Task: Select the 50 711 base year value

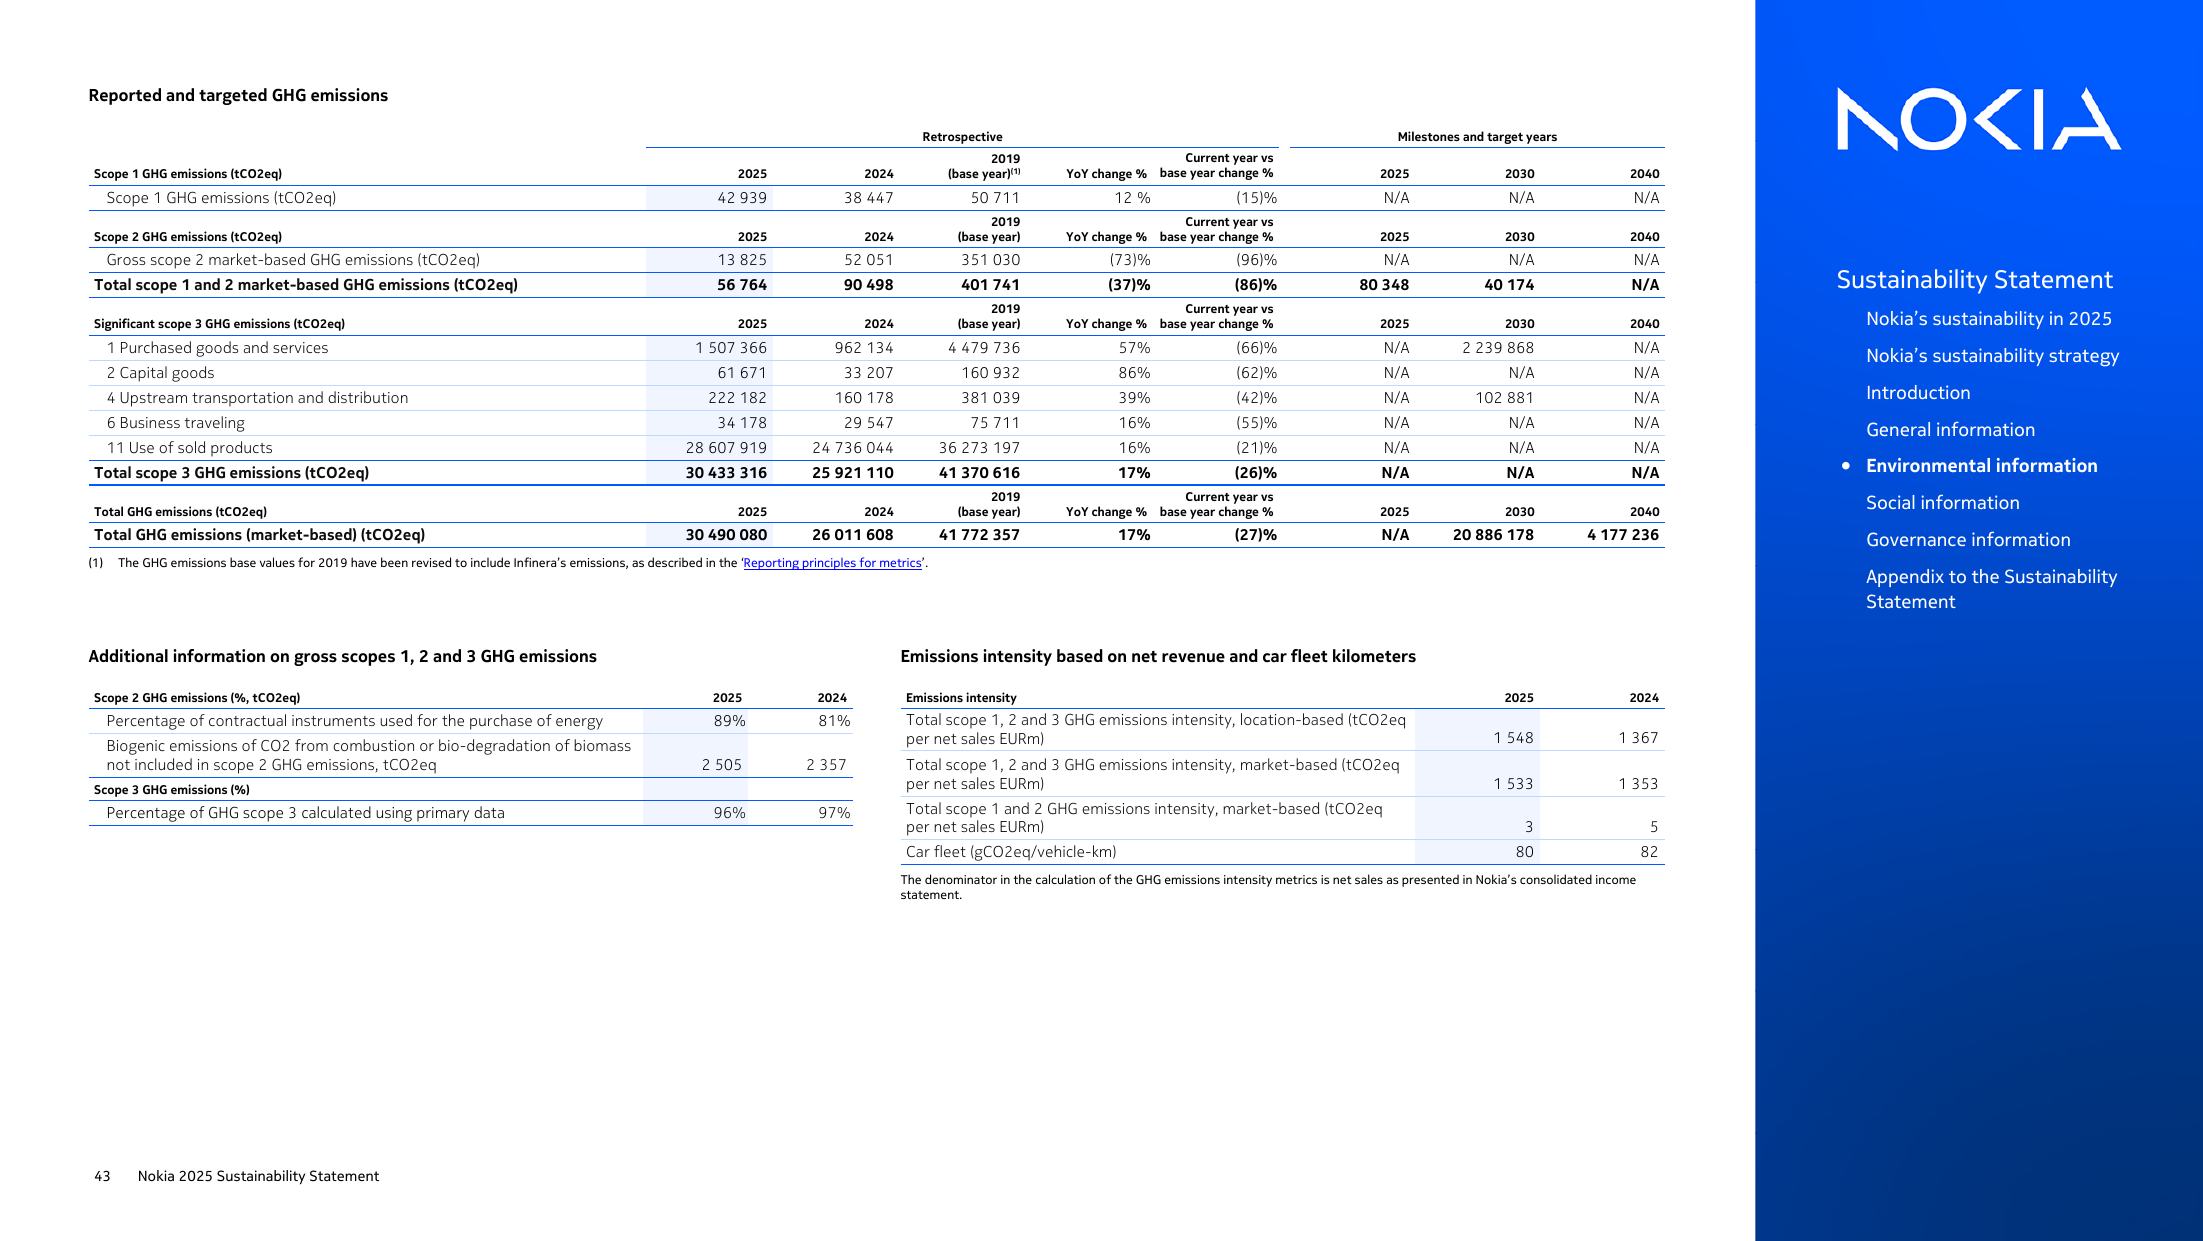Action: (x=995, y=198)
